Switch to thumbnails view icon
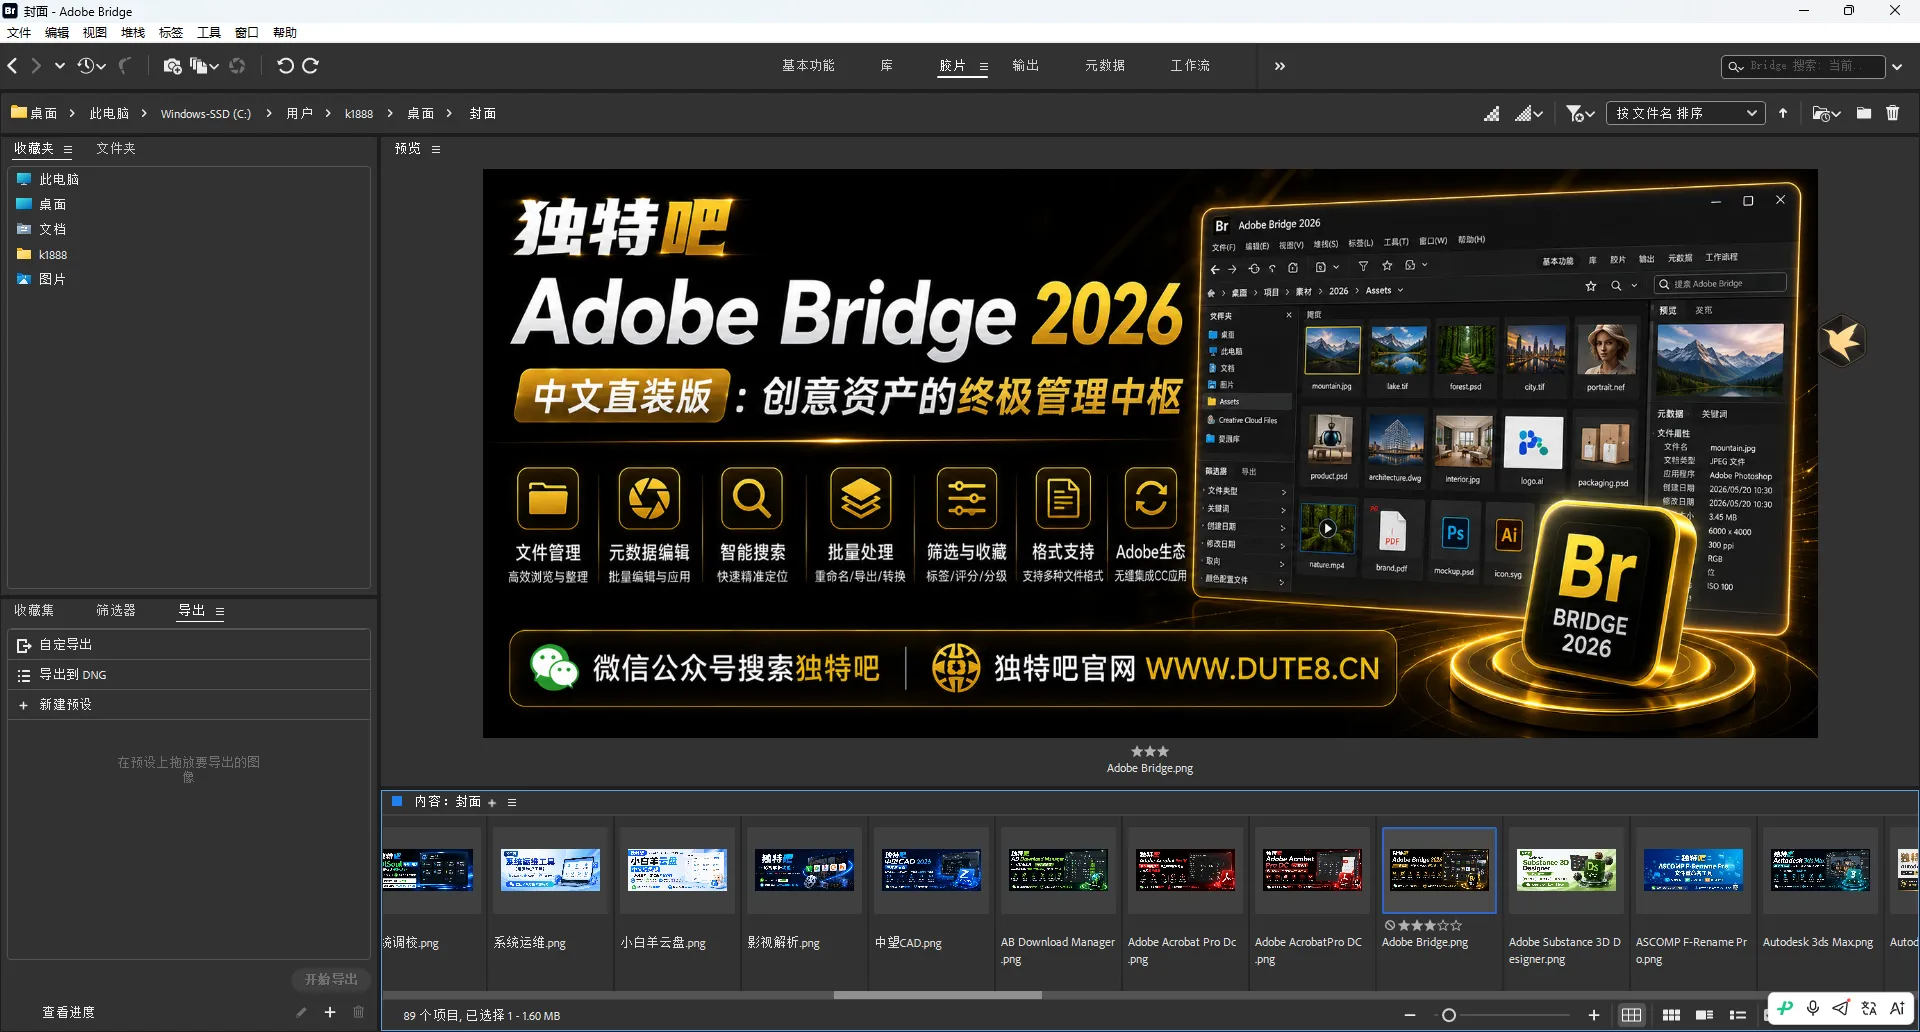Viewport: 1920px width, 1032px height. pos(1671,1015)
